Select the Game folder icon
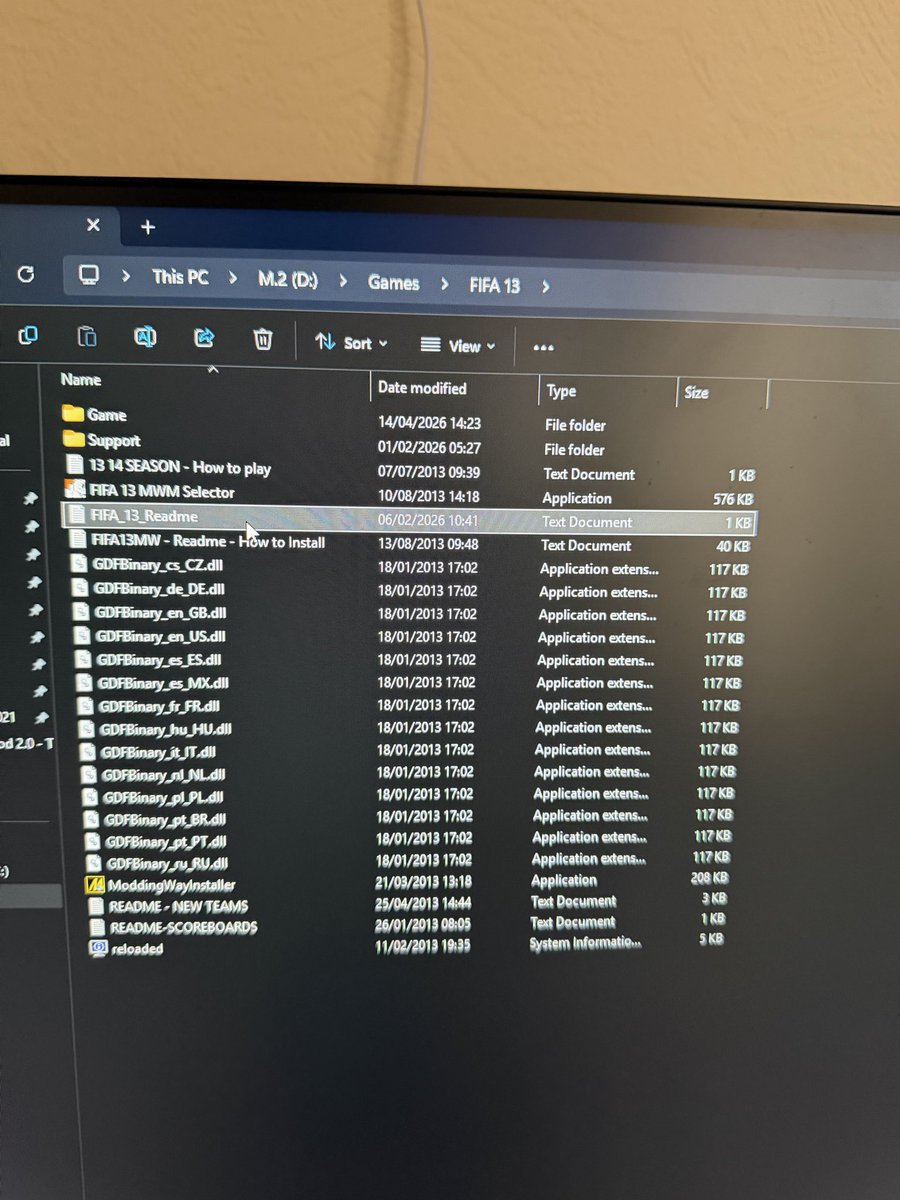The height and width of the screenshot is (1200, 900). click(x=72, y=414)
